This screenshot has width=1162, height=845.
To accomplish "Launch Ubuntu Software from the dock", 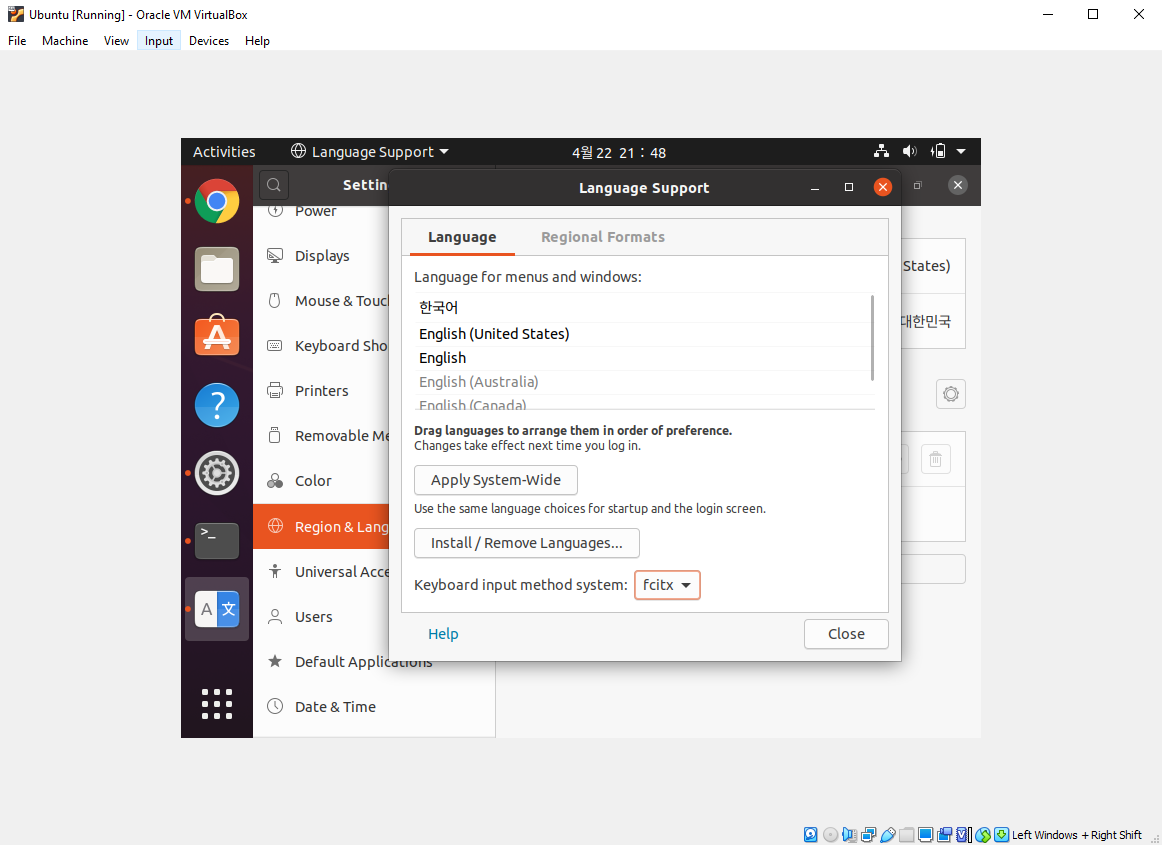I will [x=216, y=336].
